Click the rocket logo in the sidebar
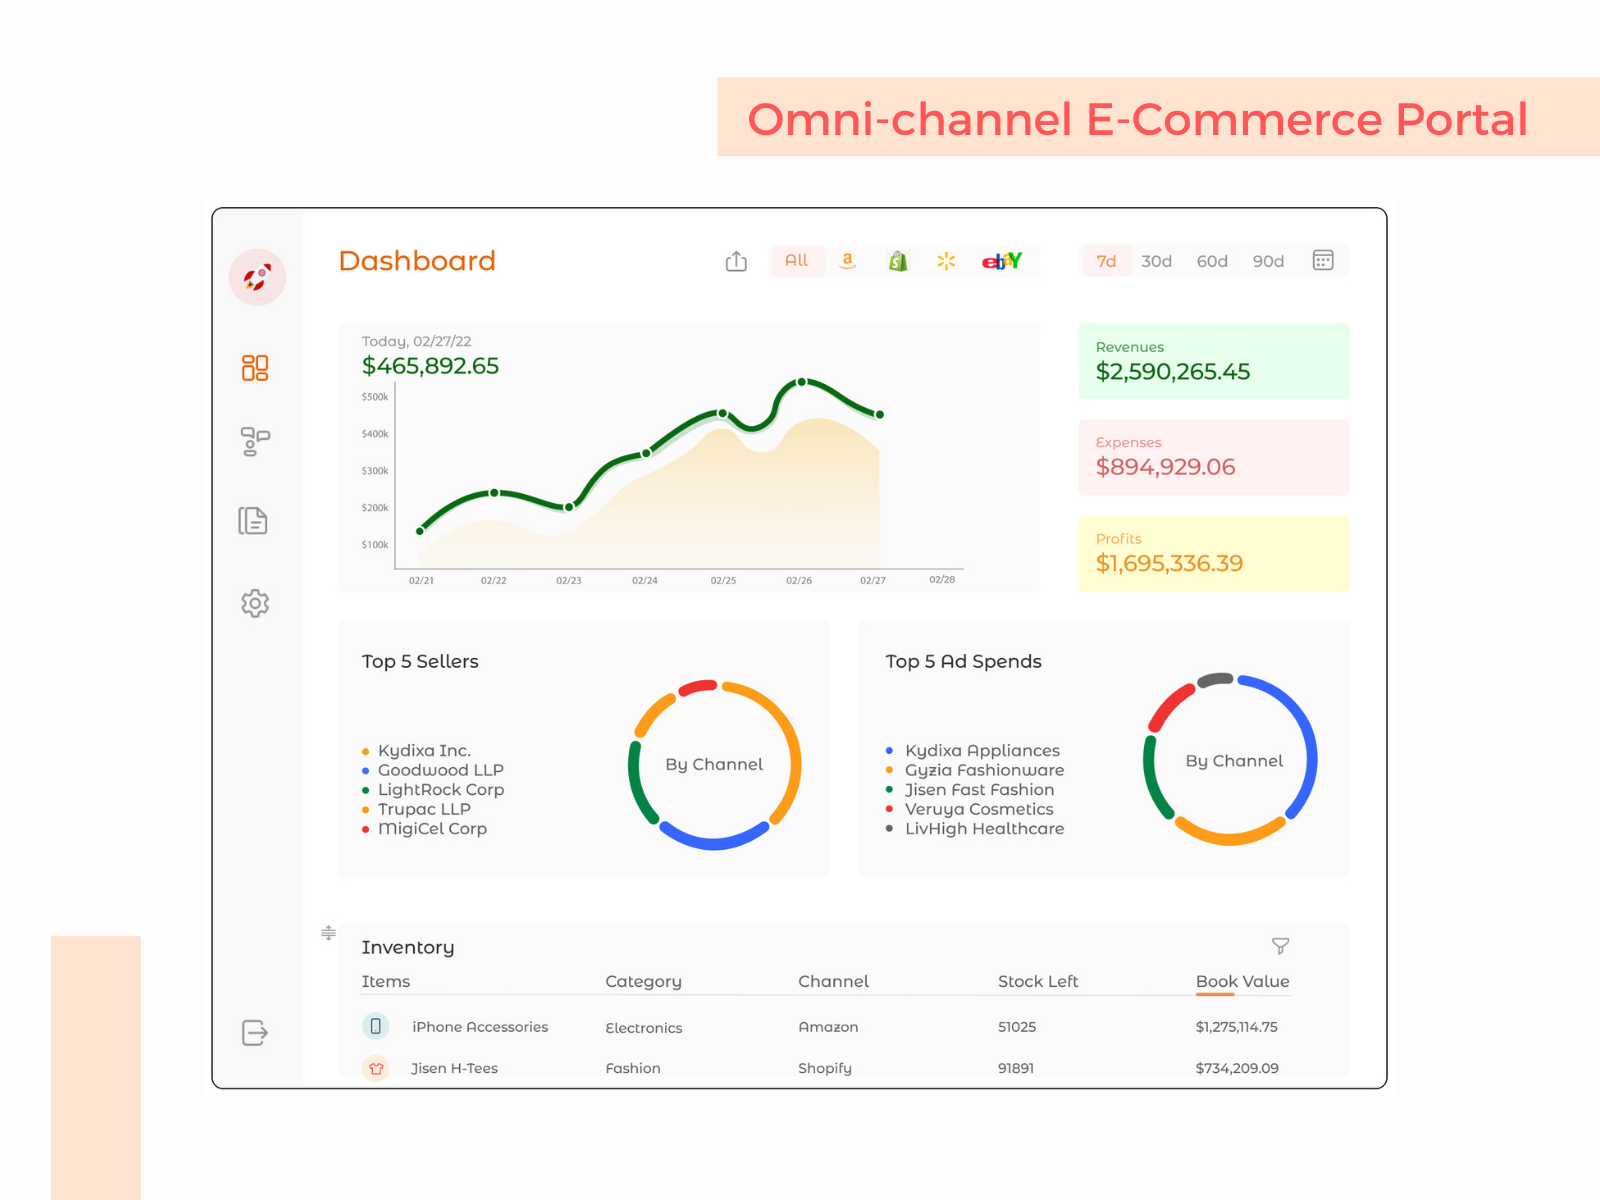The image size is (1600, 1200). (257, 277)
